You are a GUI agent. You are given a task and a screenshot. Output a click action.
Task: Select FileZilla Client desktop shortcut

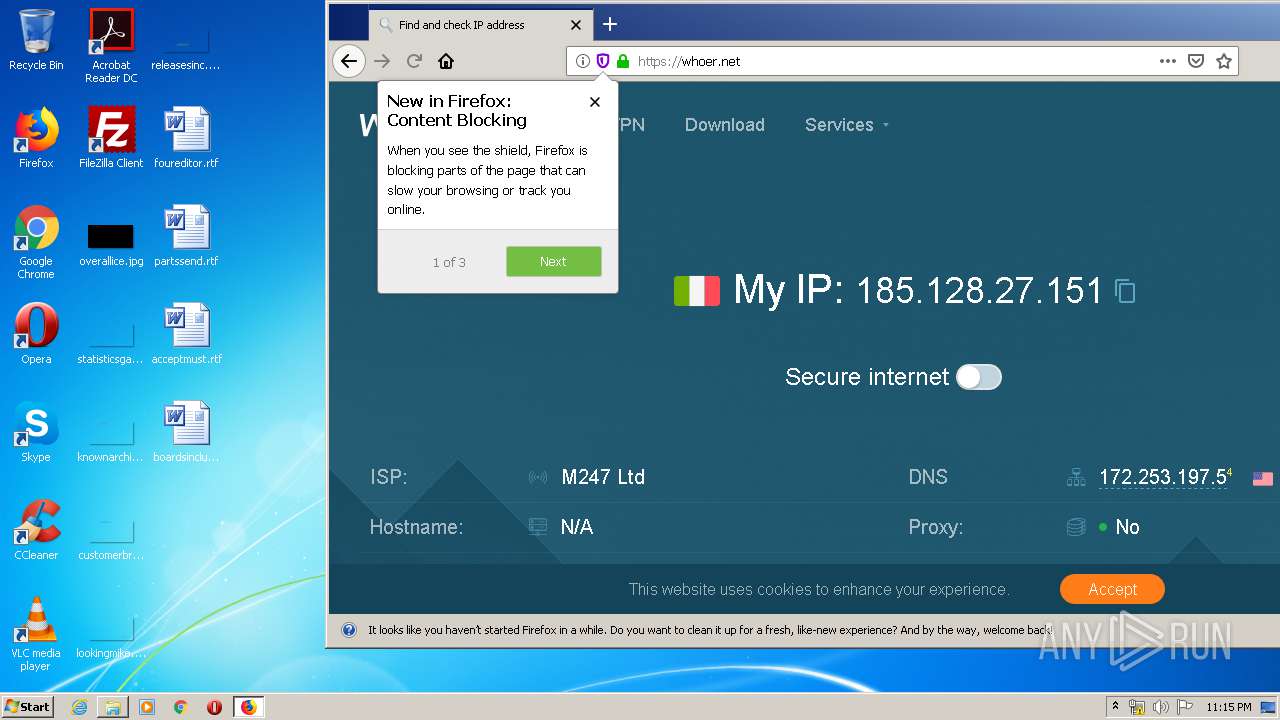click(x=111, y=138)
